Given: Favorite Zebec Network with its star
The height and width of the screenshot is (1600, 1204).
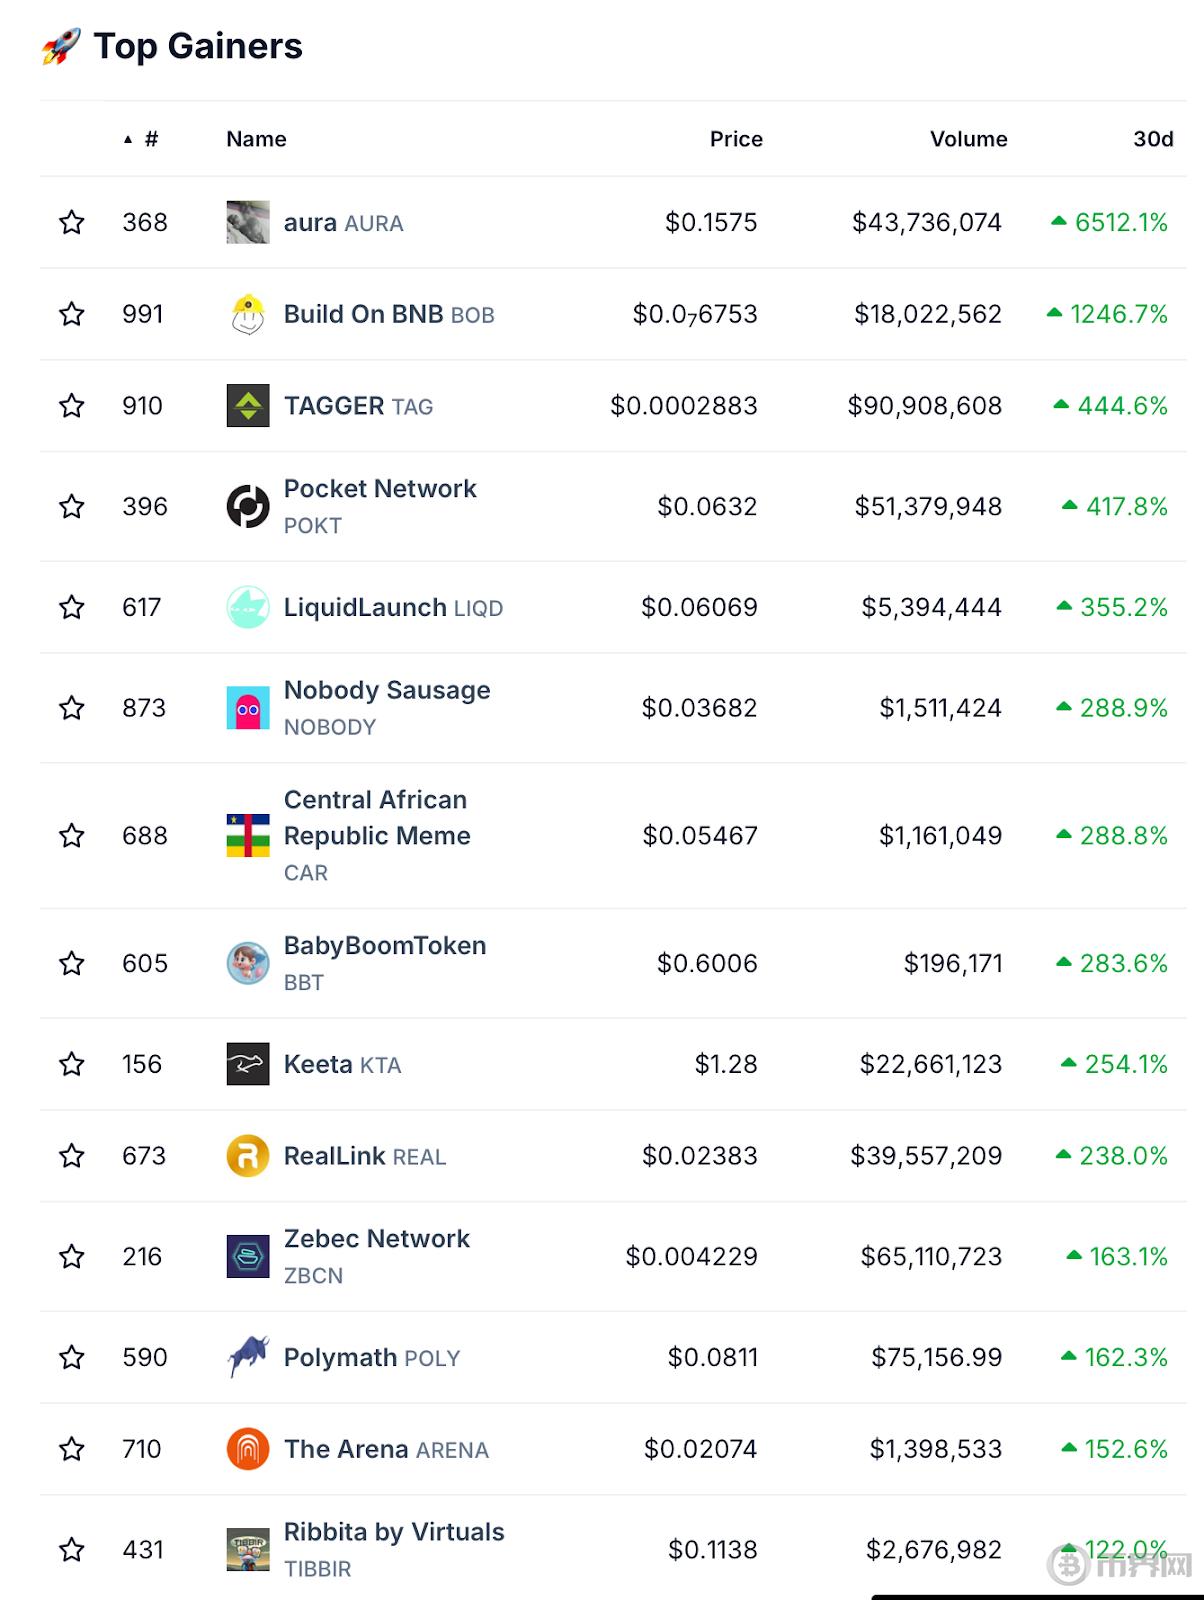Looking at the screenshot, I should 72,1256.
